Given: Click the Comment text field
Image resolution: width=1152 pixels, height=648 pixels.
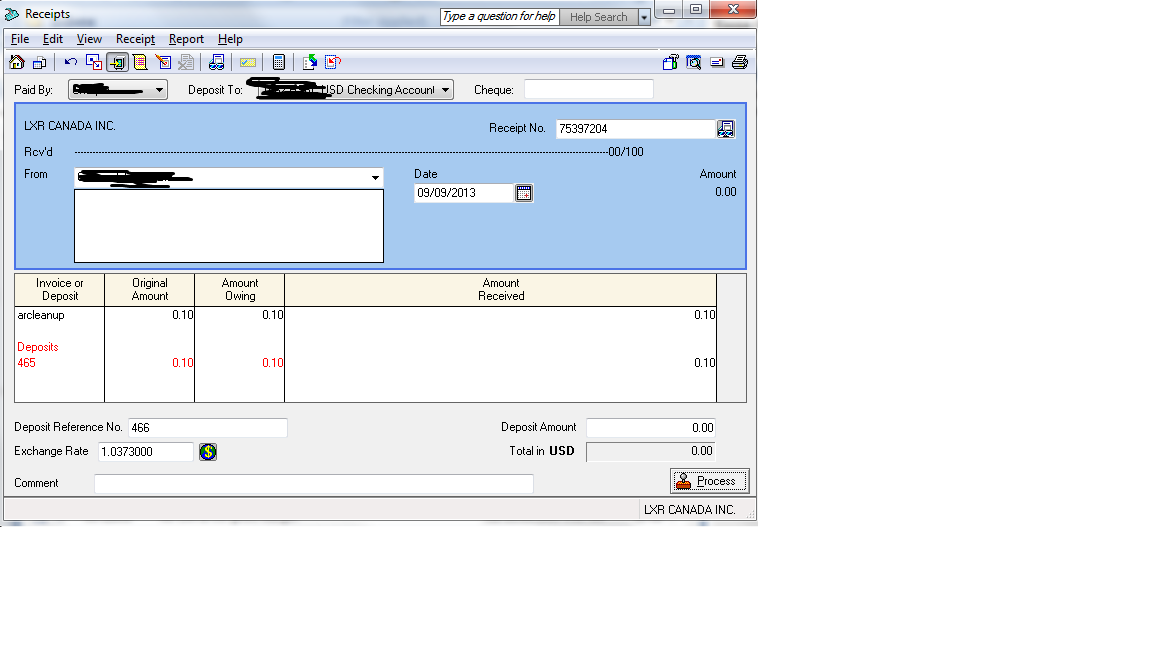Looking at the screenshot, I should 314,483.
